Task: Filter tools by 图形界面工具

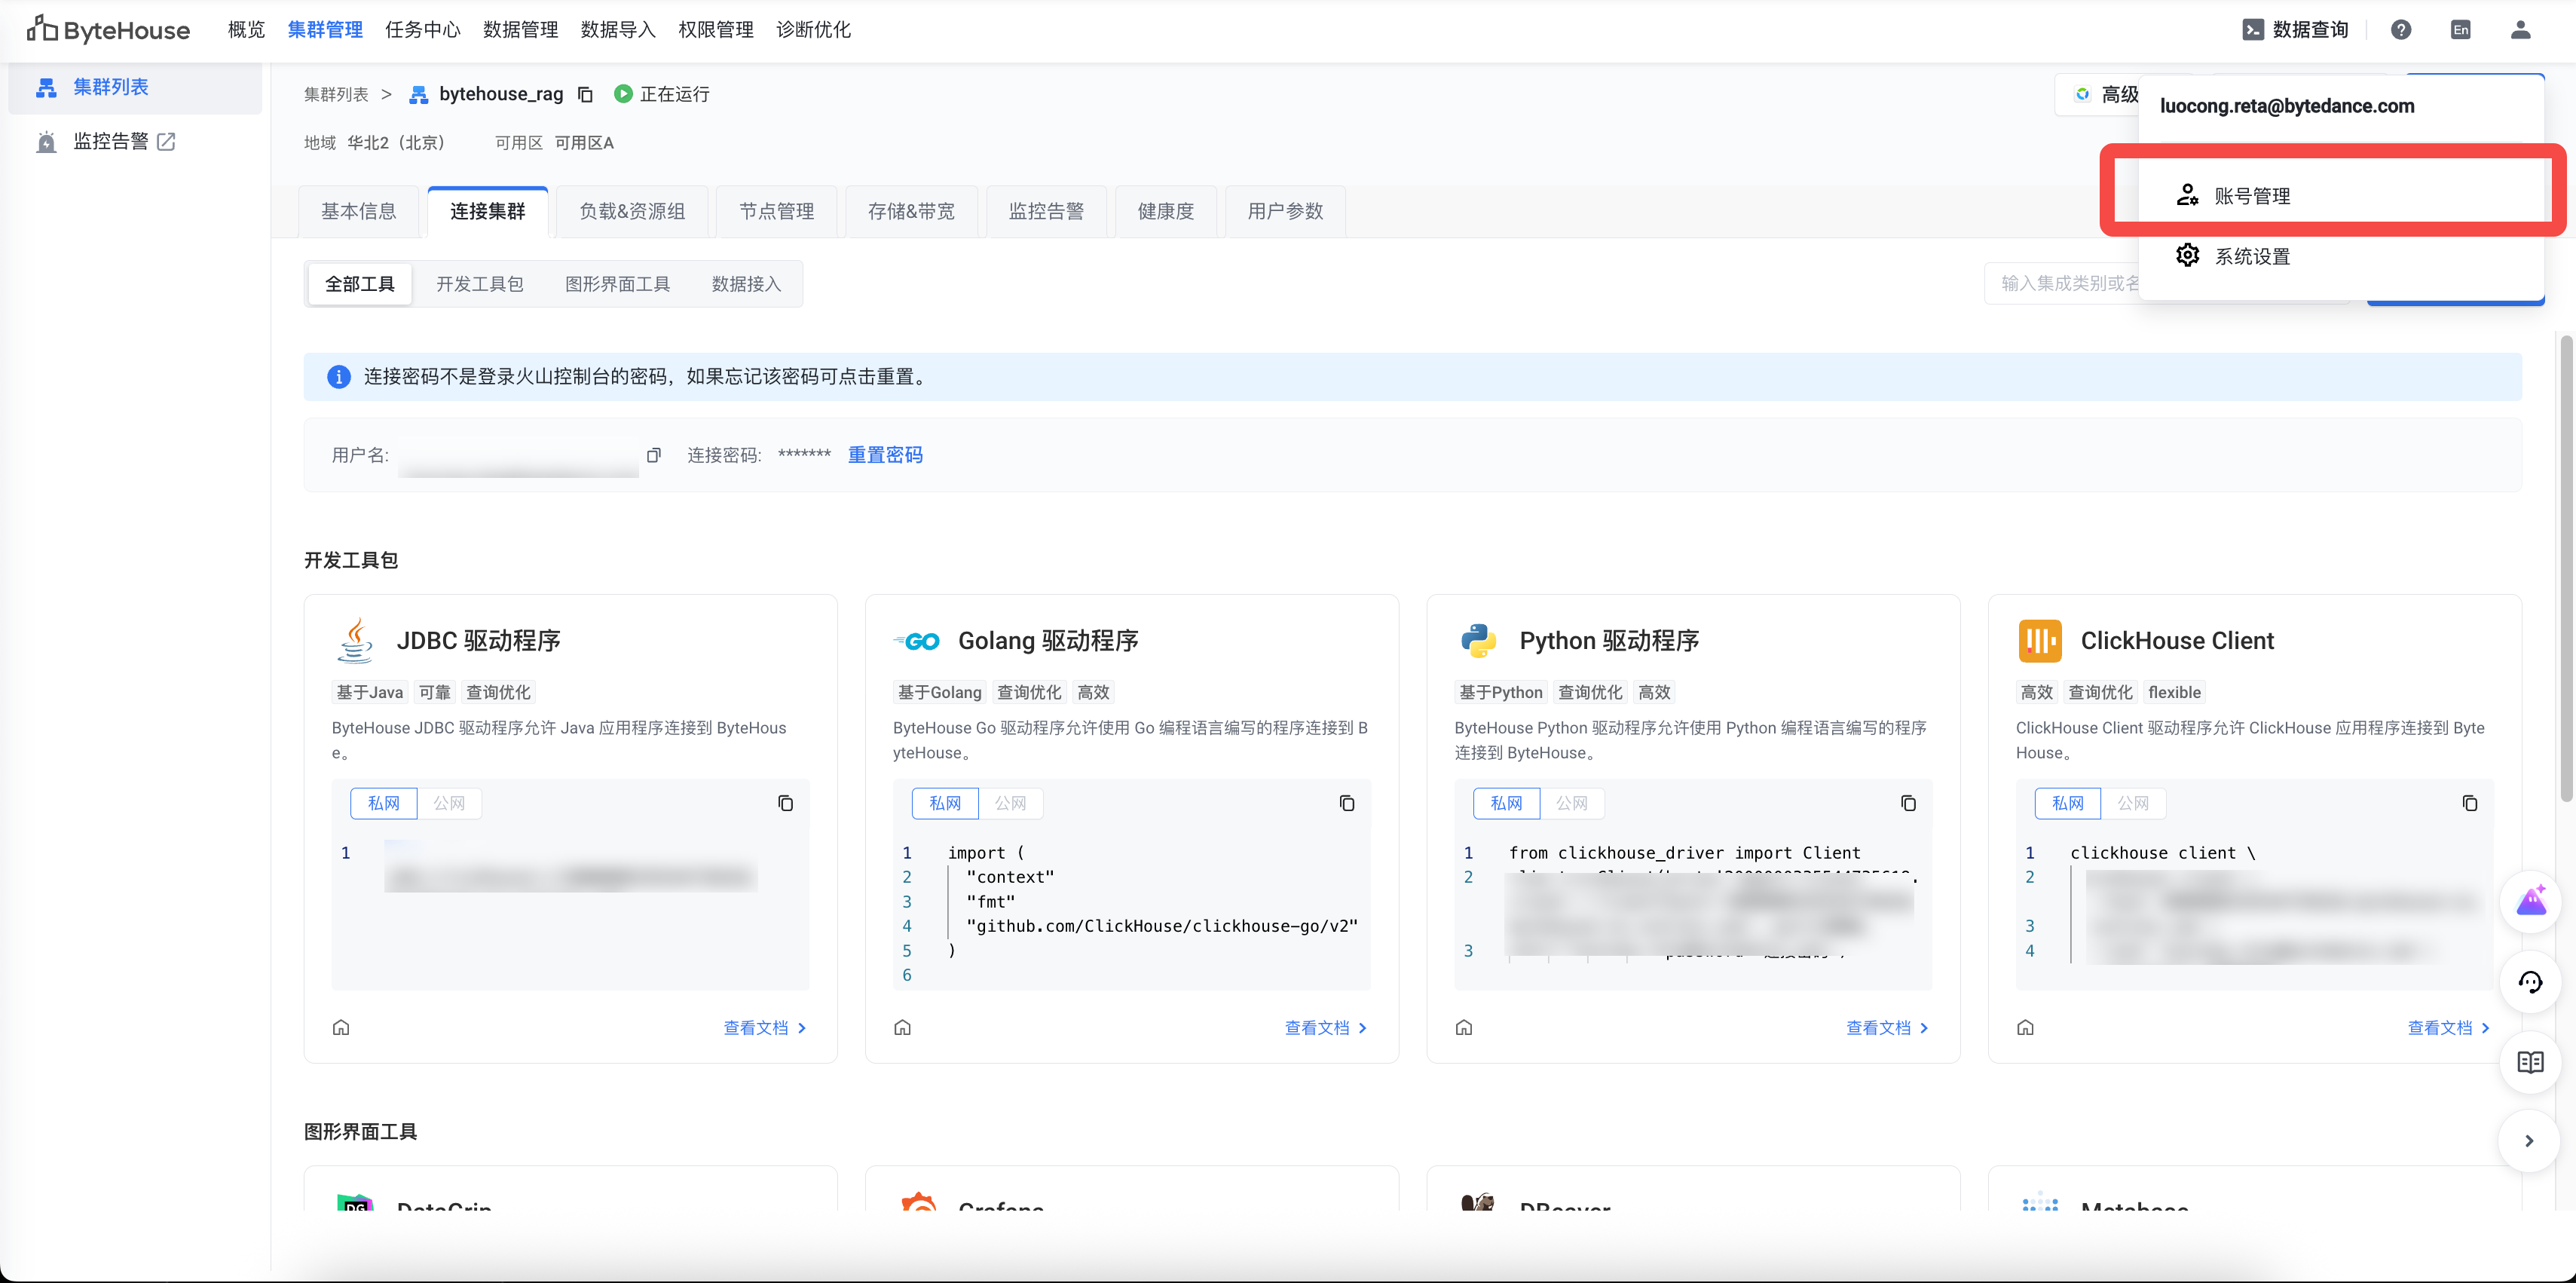Action: pyautogui.click(x=617, y=284)
